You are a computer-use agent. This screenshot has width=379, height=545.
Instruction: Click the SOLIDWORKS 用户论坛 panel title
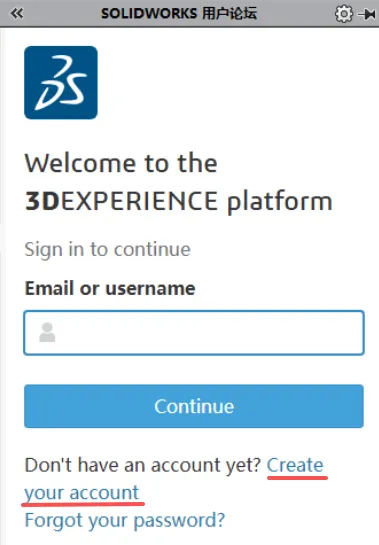click(x=179, y=14)
